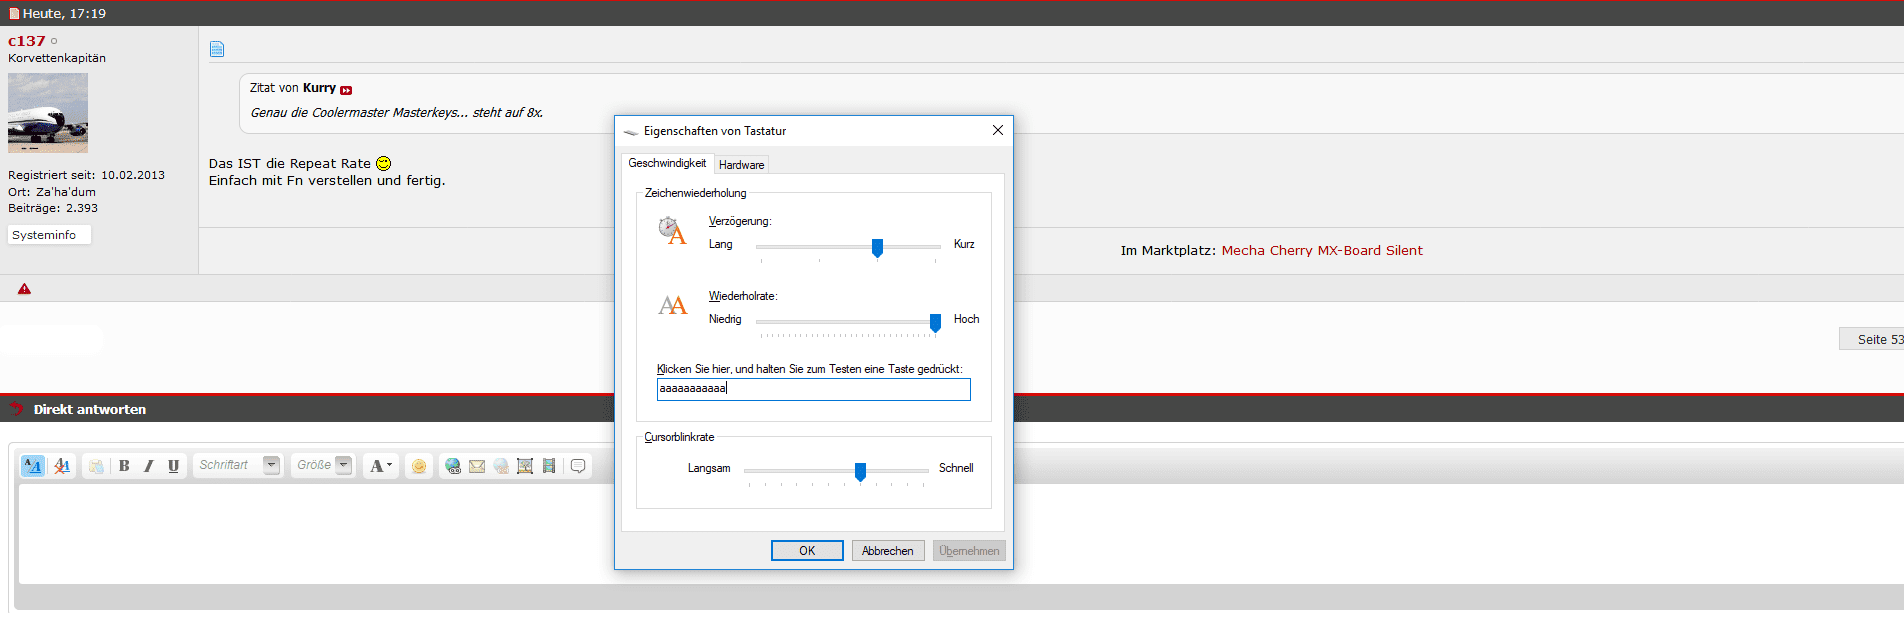
Task: Click the insert video filmstrip icon
Action: click(x=549, y=466)
